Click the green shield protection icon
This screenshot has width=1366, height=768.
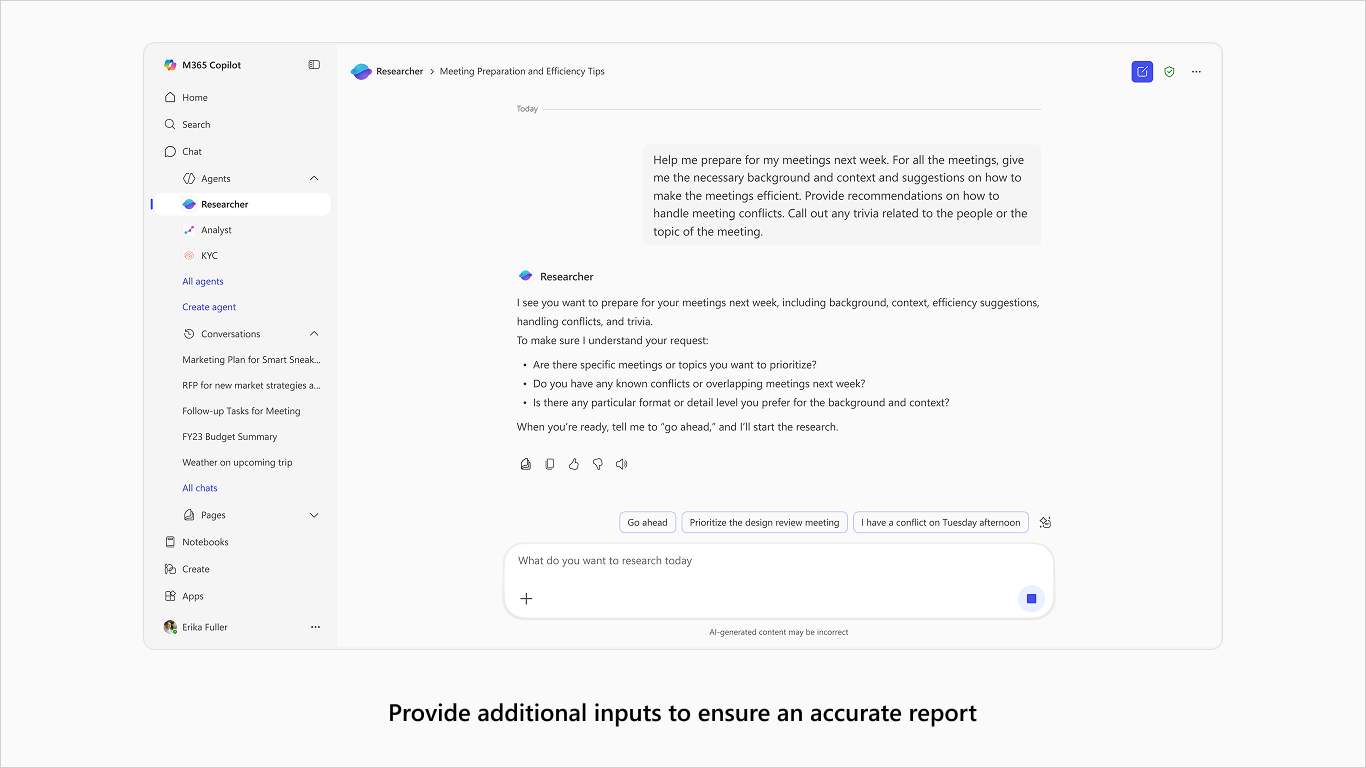click(x=1169, y=72)
